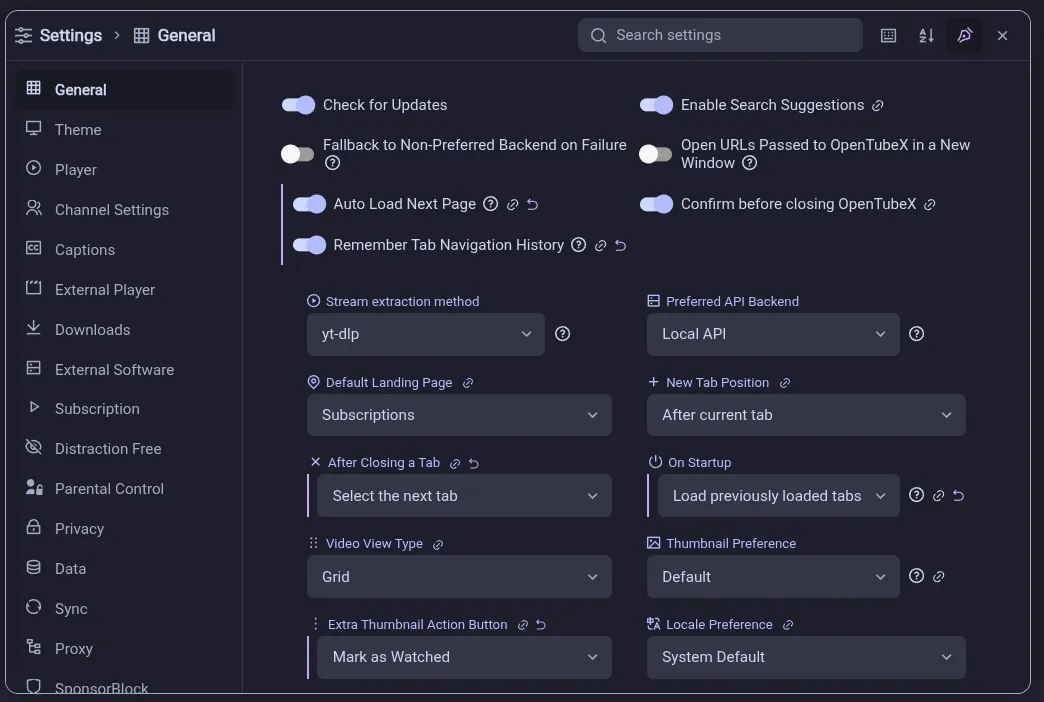
Task: Click help icon for Fallback to Non-Preferred Backend
Action: [x=332, y=163]
